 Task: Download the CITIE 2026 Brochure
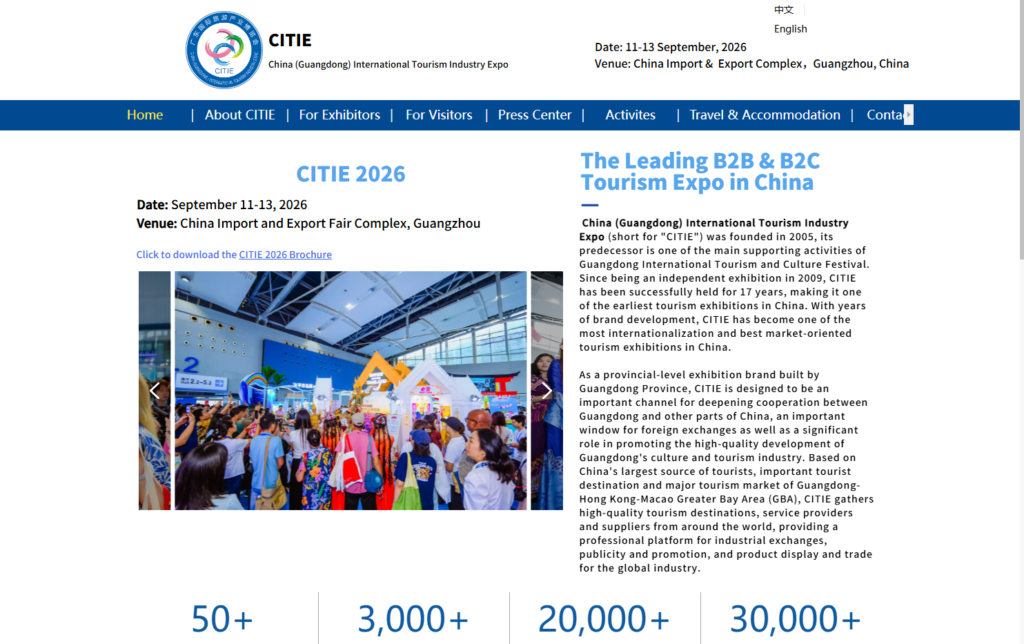(x=285, y=255)
